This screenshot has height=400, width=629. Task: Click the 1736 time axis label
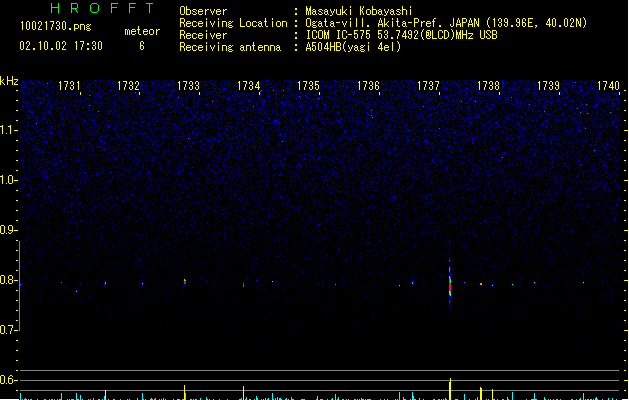coord(368,86)
